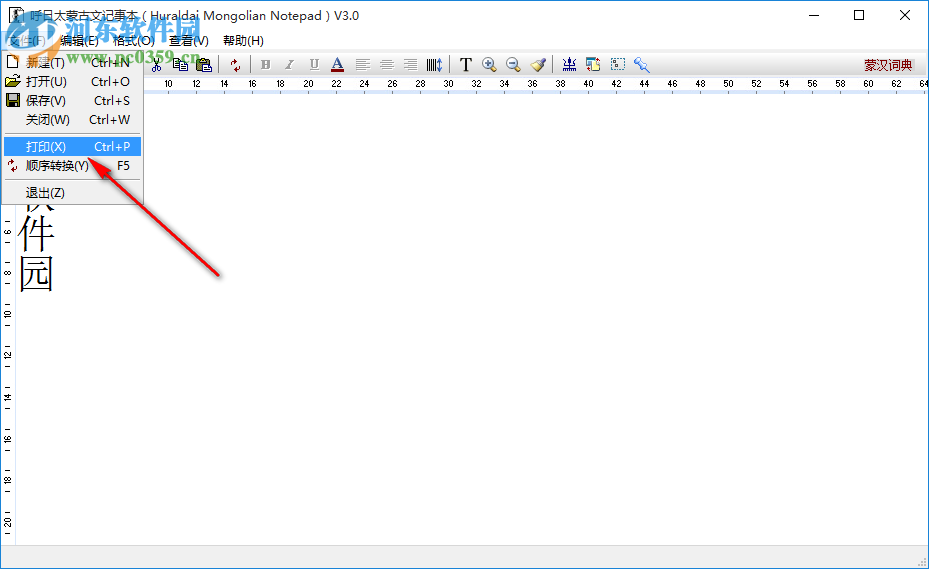Align text with first align icon
The width and height of the screenshot is (929, 569).
pyautogui.click(x=363, y=65)
